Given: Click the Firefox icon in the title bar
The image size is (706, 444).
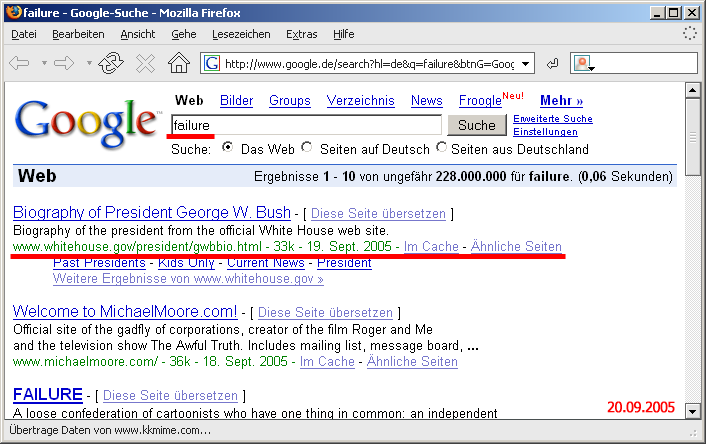Looking at the screenshot, I should (x=14, y=13).
